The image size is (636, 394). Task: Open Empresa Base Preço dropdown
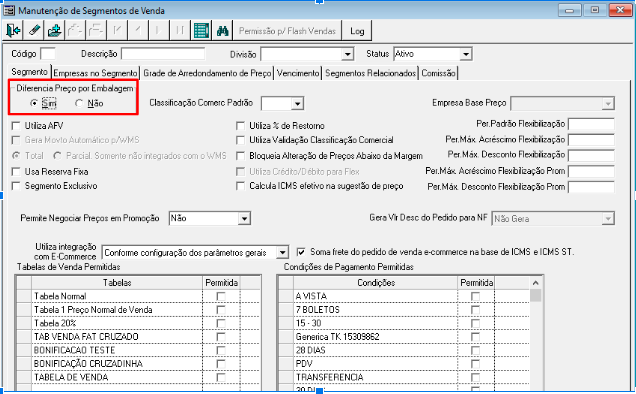tap(608, 104)
